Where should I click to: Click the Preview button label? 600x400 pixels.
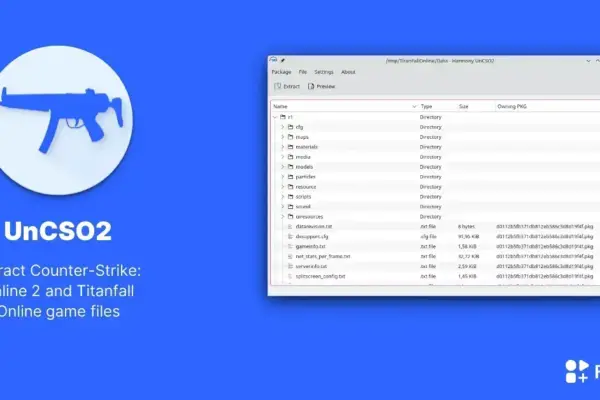tap(326, 87)
